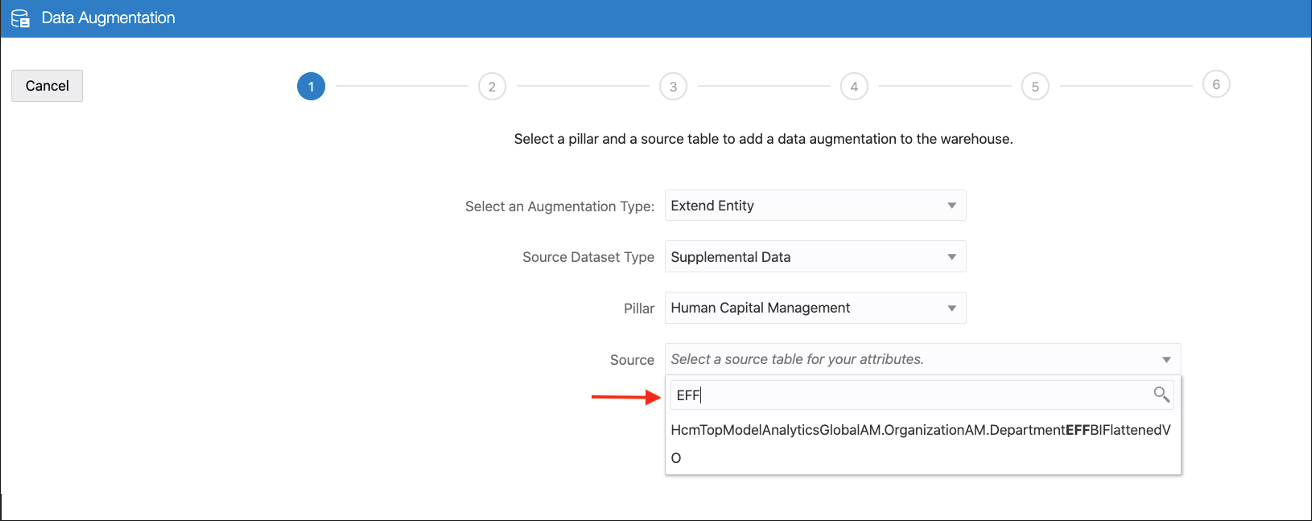Select step 3 in the progress train
Image resolution: width=1312 pixels, height=521 pixels.
673,87
